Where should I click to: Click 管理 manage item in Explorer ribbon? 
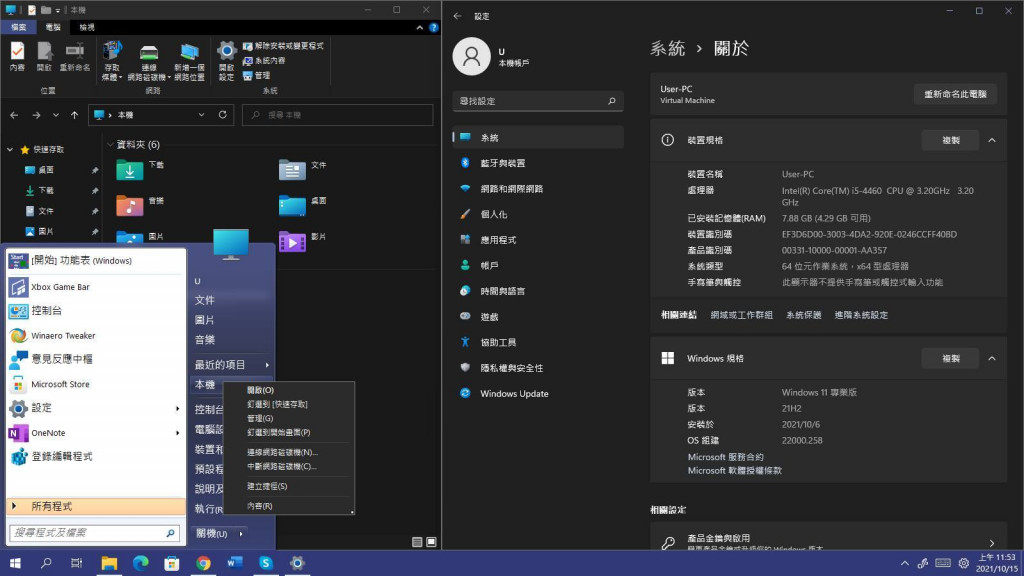click(257, 76)
